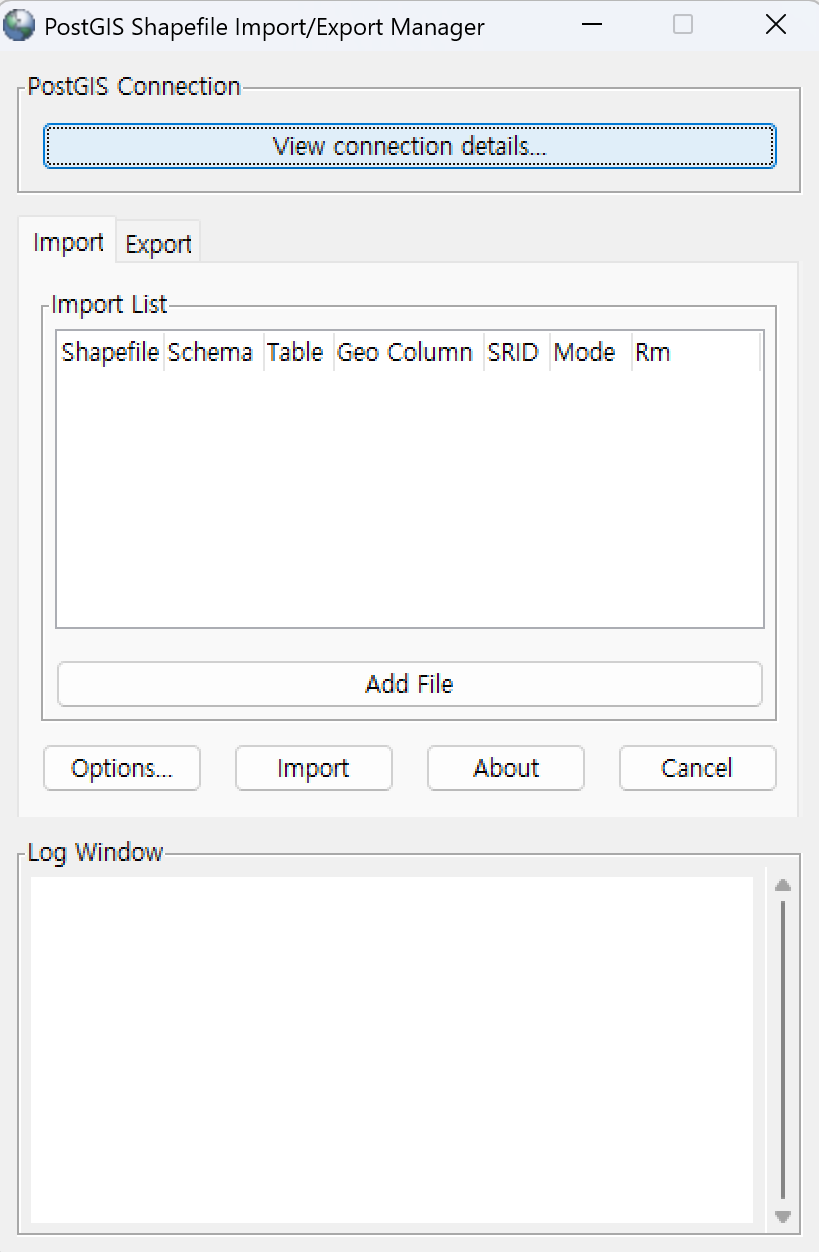Click the Geo Column header
Image resolution: width=819 pixels, height=1252 pixels.
407,352
